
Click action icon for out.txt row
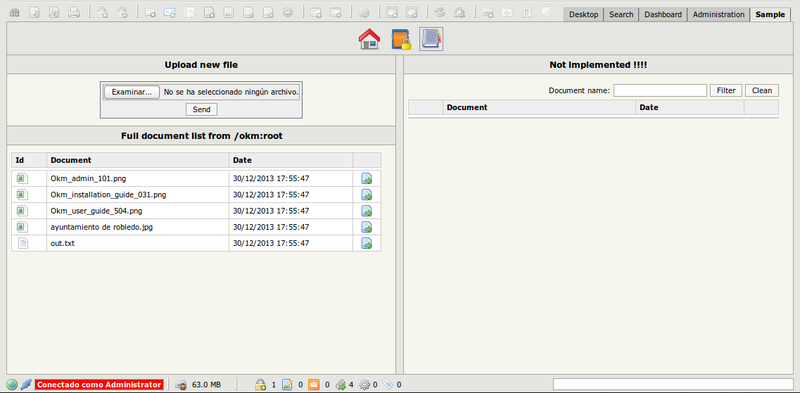point(367,243)
